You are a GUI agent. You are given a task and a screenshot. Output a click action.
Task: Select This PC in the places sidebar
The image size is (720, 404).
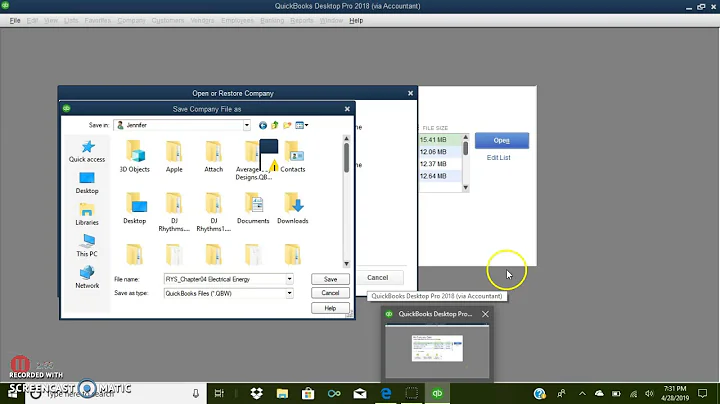[x=87, y=246]
